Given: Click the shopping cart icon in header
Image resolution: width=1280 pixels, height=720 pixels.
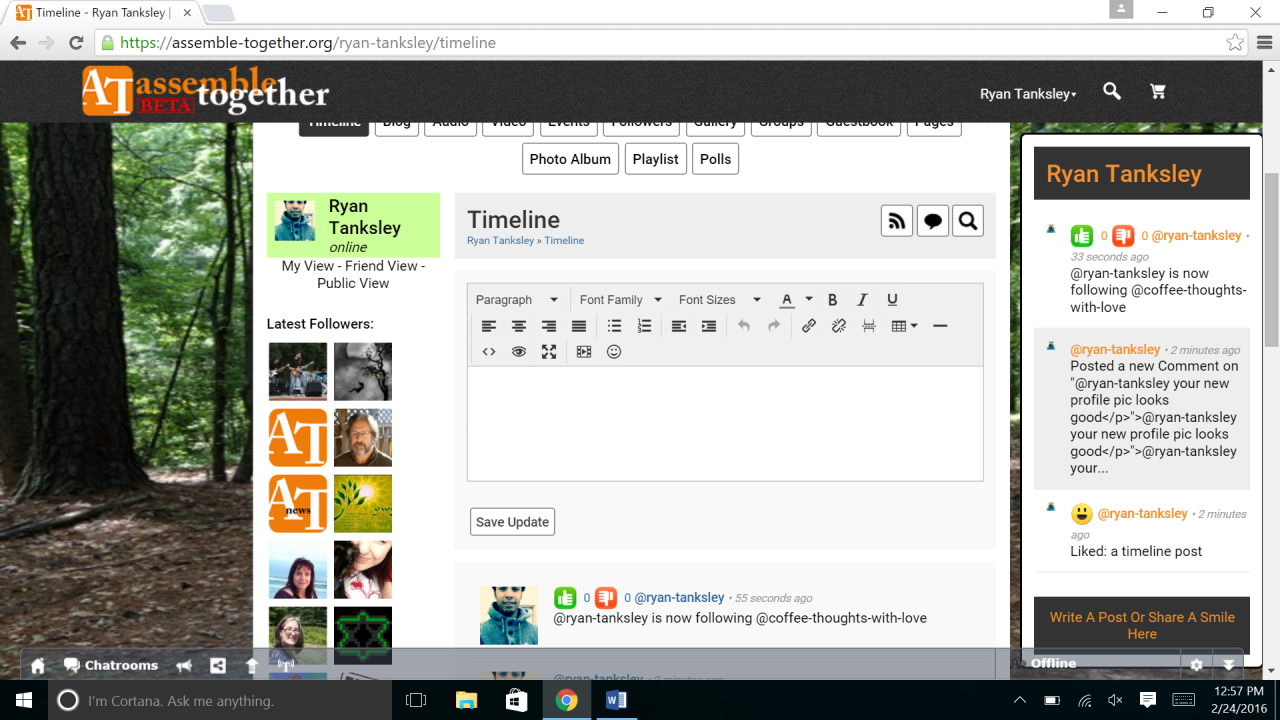Looking at the screenshot, I should [1158, 92].
